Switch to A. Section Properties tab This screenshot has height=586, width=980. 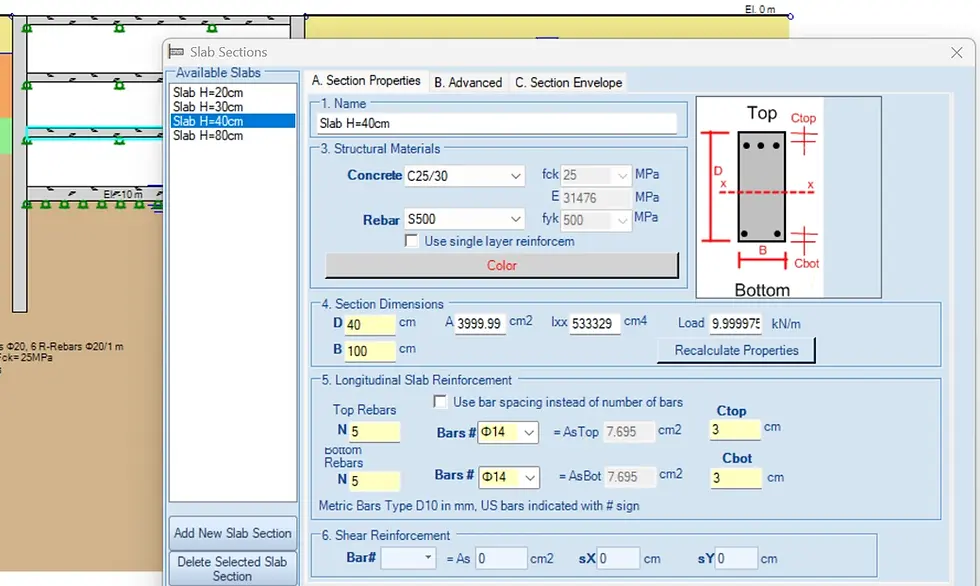[x=366, y=81]
